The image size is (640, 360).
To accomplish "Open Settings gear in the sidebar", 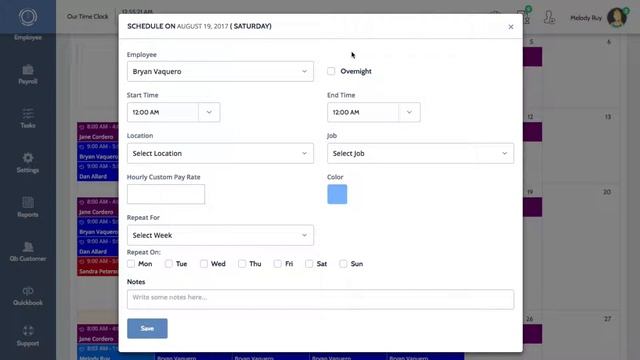I will (x=28, y=163).
